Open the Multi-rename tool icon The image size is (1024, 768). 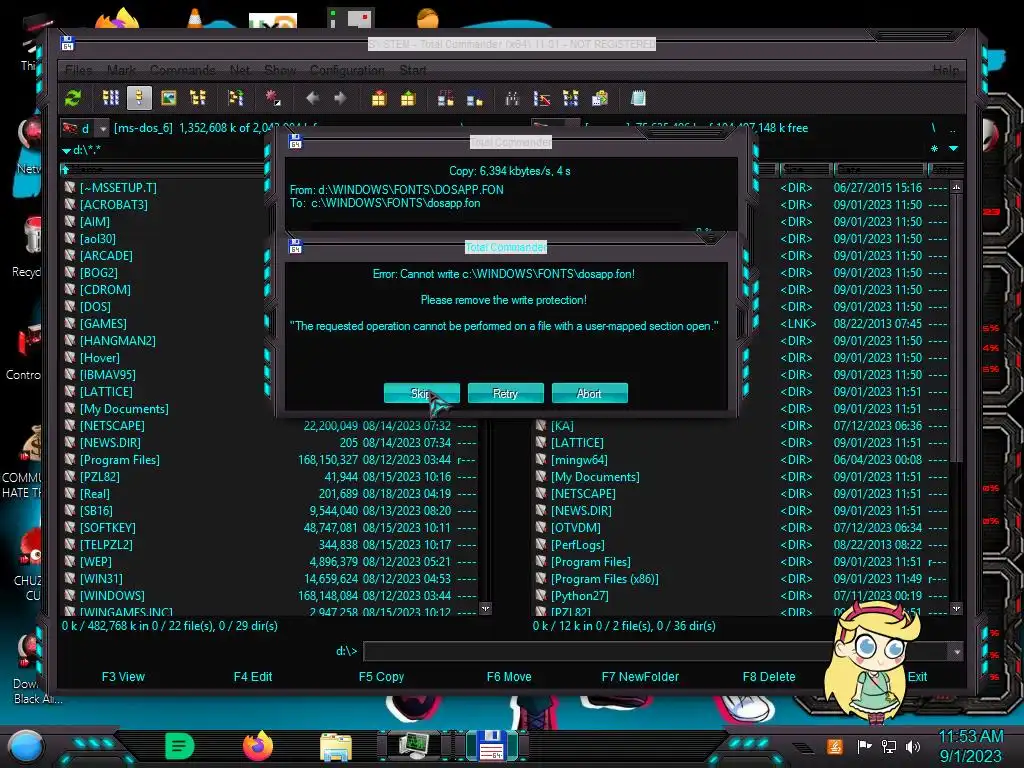pyautogui.click(x=541, y=99)
